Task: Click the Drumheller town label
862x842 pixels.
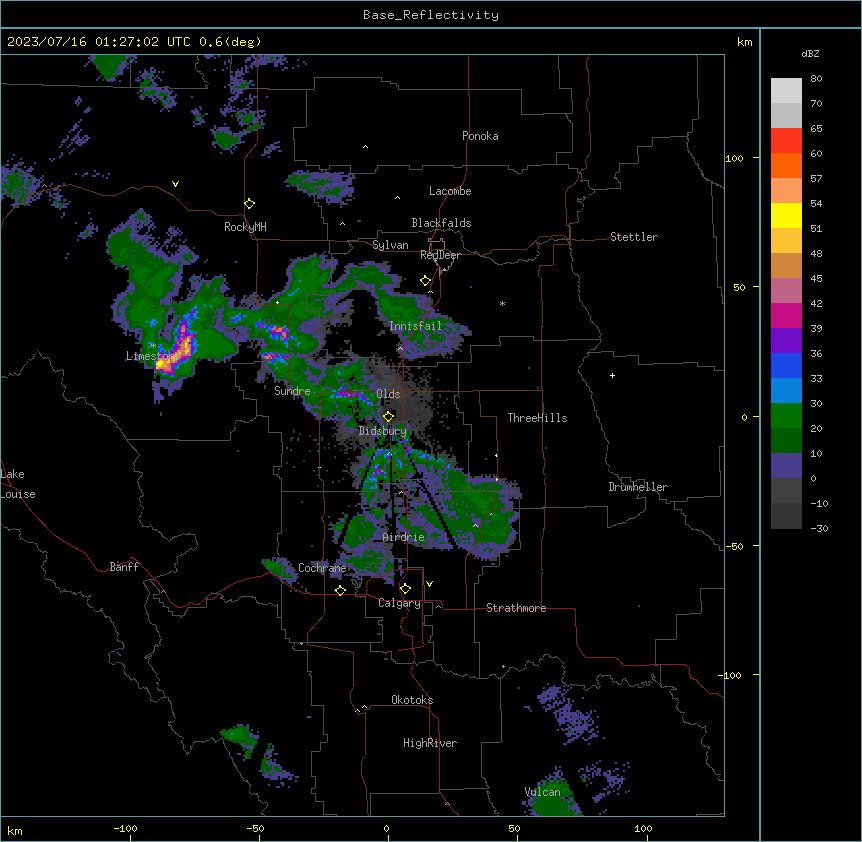Action: point(638,487)
